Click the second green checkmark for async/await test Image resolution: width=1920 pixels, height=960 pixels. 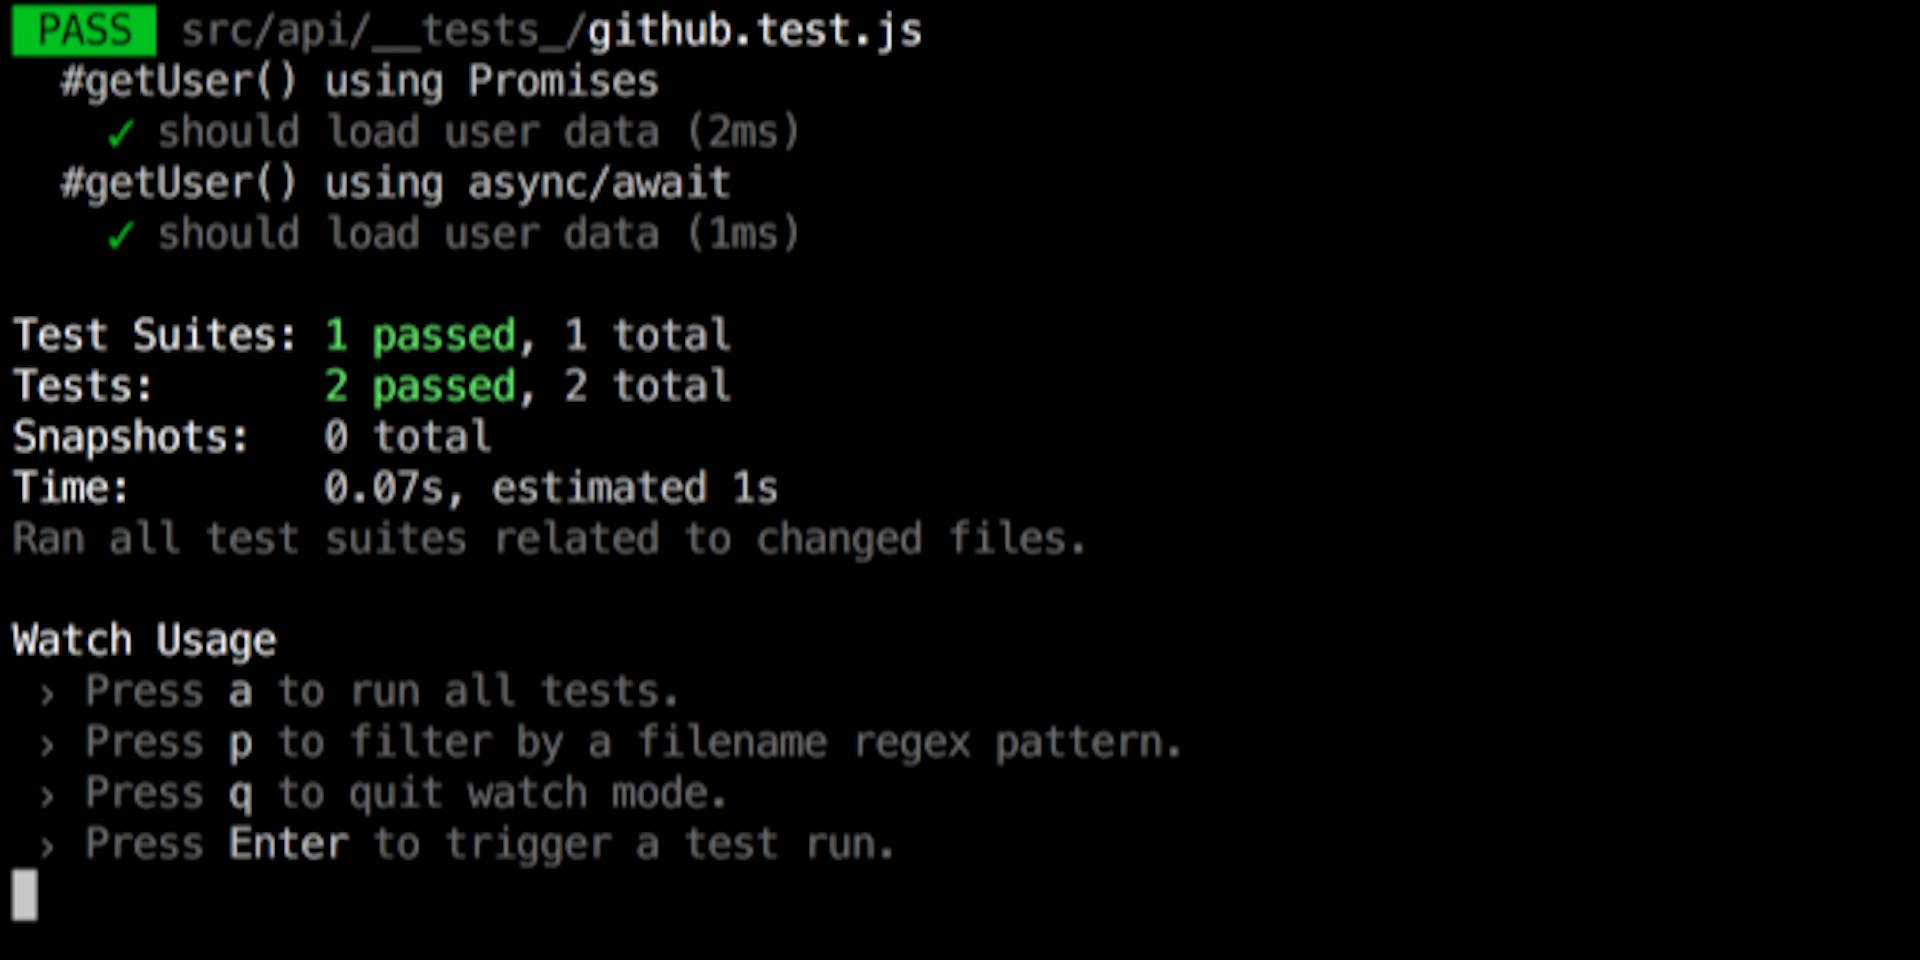point(121,235)
